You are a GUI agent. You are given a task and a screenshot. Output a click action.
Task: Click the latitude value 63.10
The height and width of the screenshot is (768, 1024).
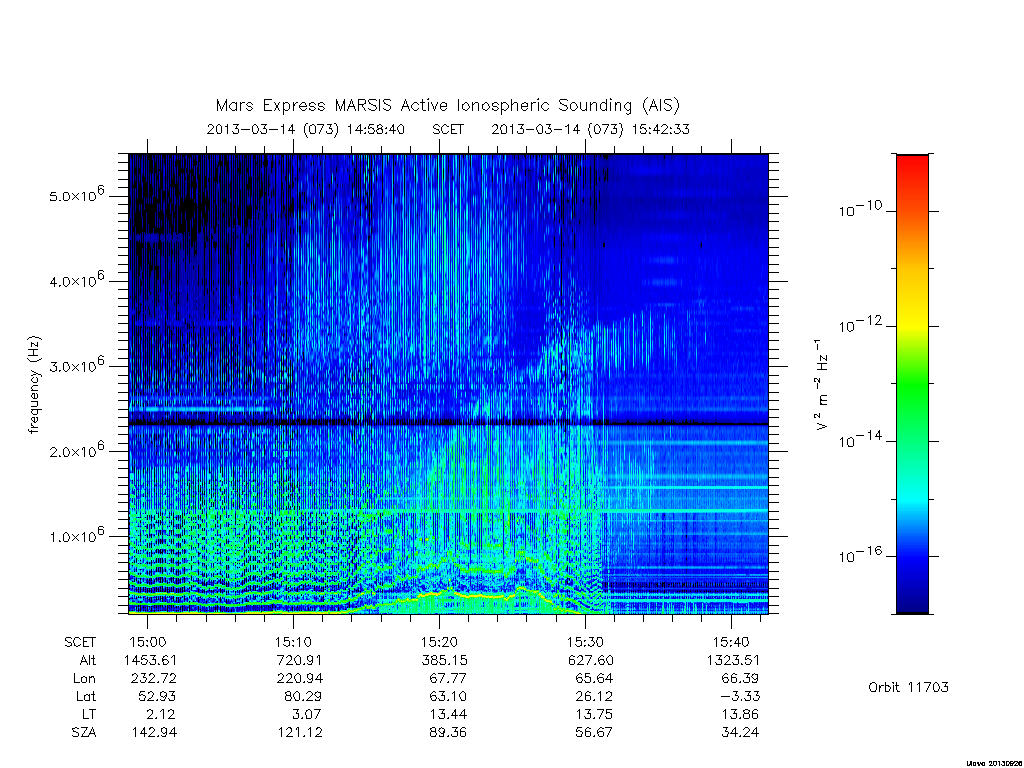(448, 696)
